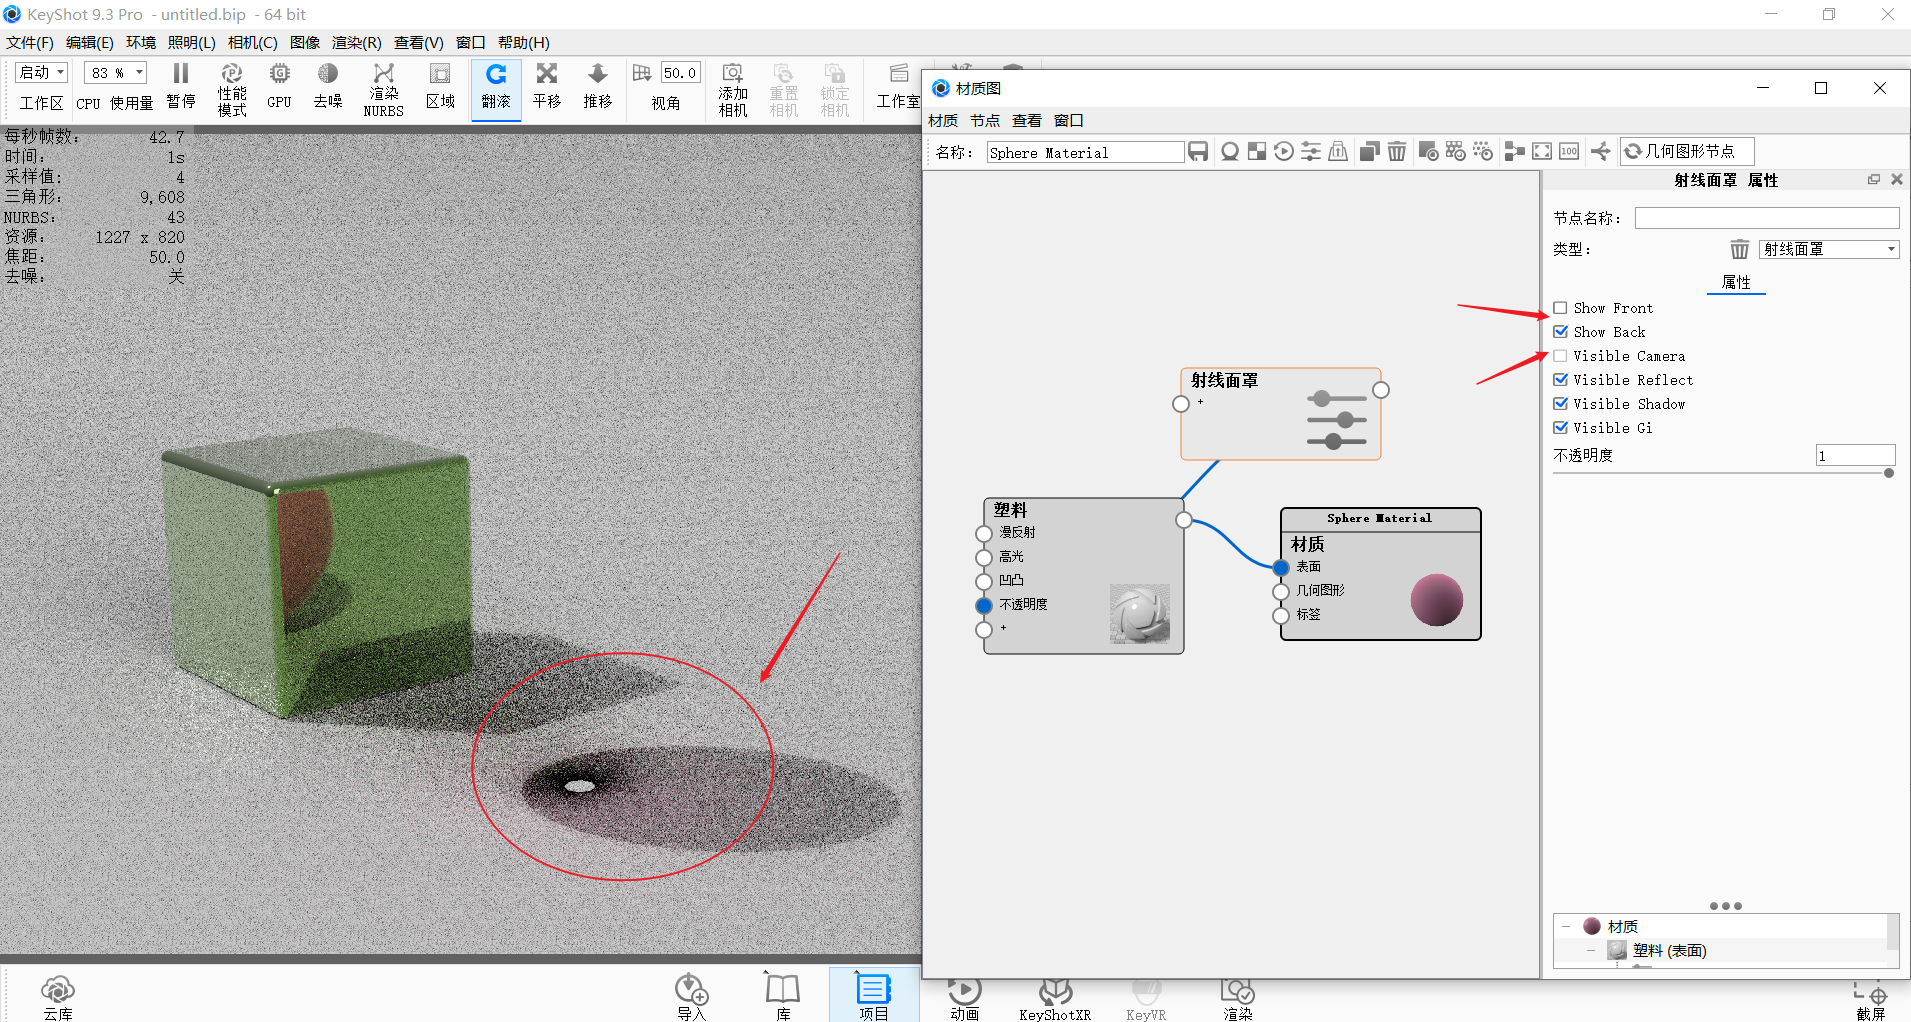Click the Render button in bottom bar
This screenshot has width=1911, height=1022.
tap(1238, 998)
